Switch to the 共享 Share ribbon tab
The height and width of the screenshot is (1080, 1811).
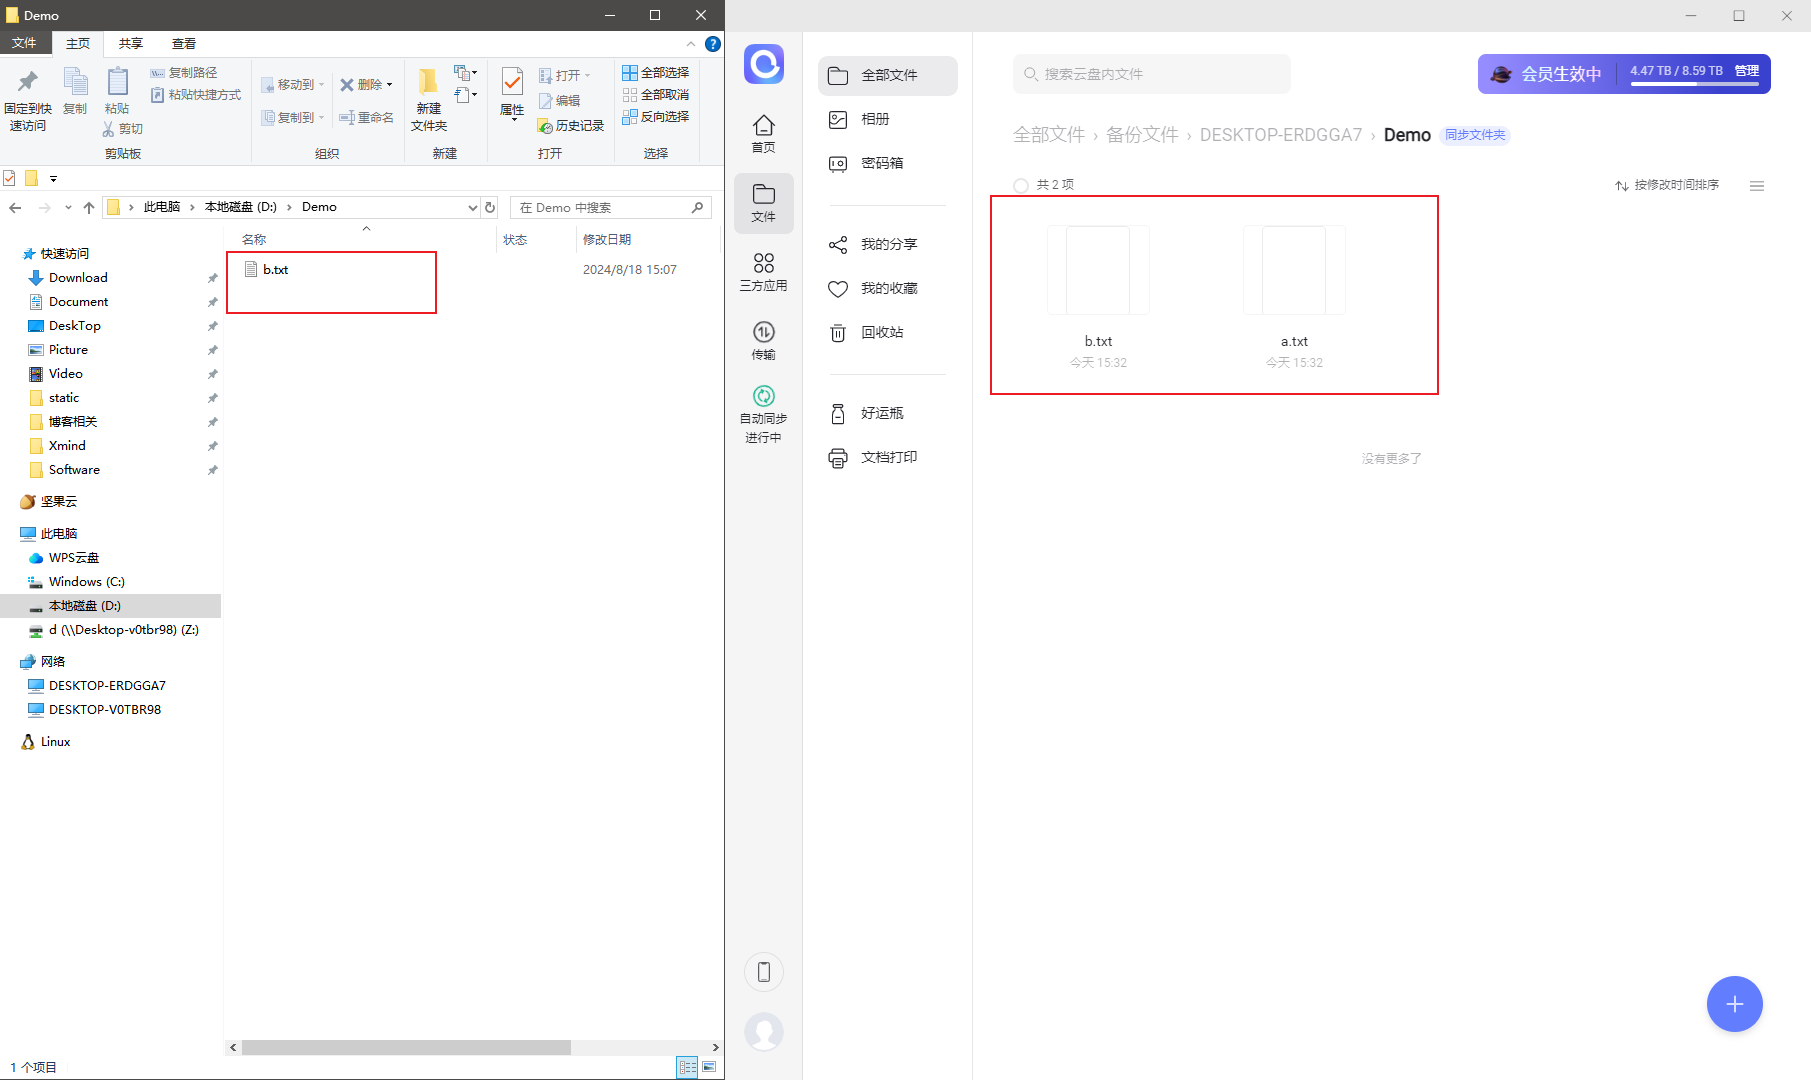pyautogui.click(x=131, y=44)
